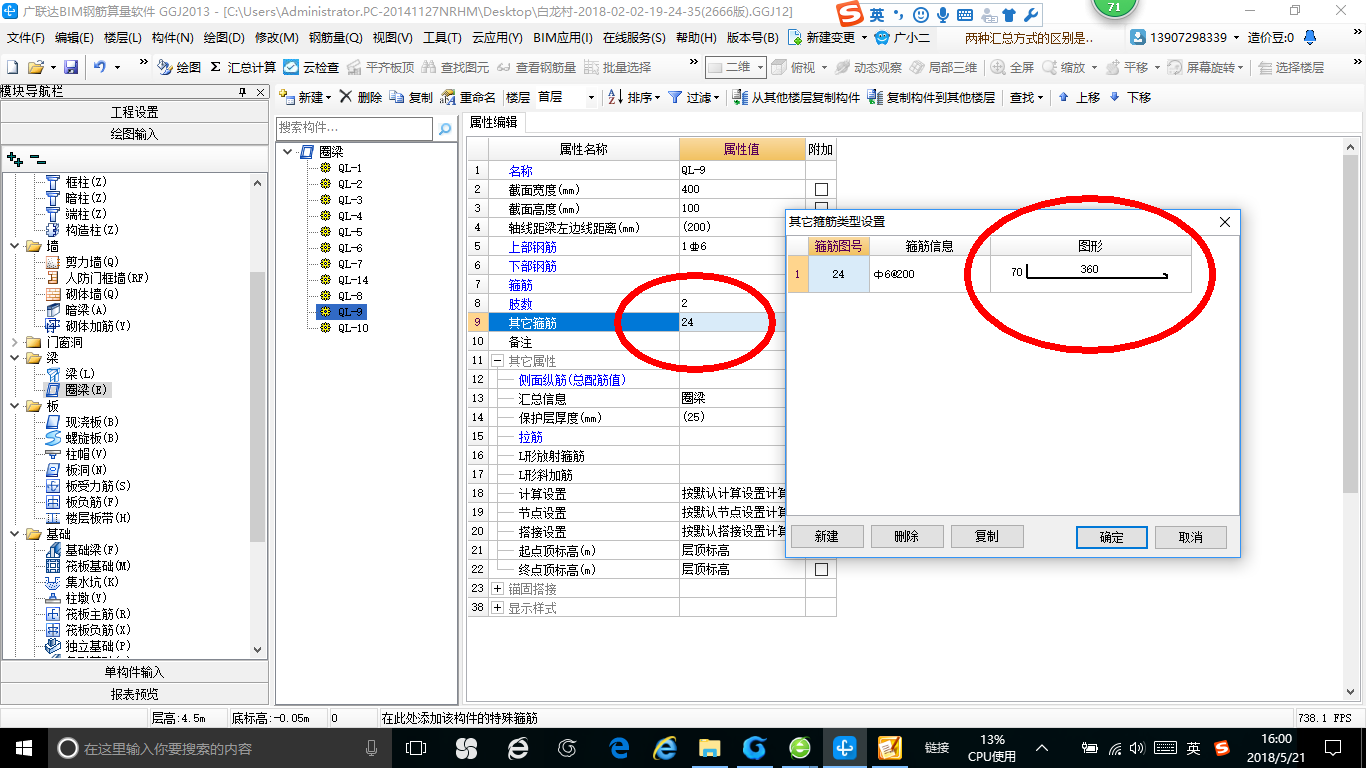Collapse the 墙 folder in tree
Screen dimensions: 1366x768
(14, 246)
